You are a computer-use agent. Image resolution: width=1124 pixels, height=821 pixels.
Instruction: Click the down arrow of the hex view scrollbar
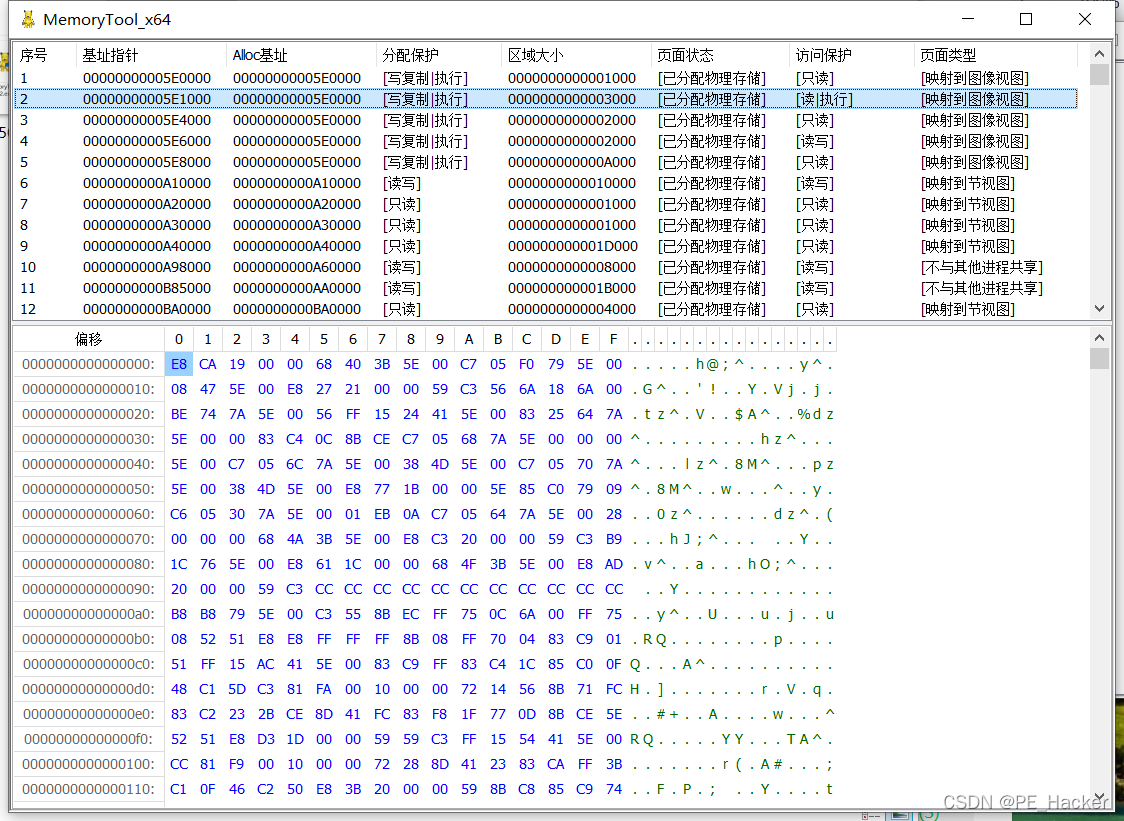pyautogui.click(x=1099, y=797)
